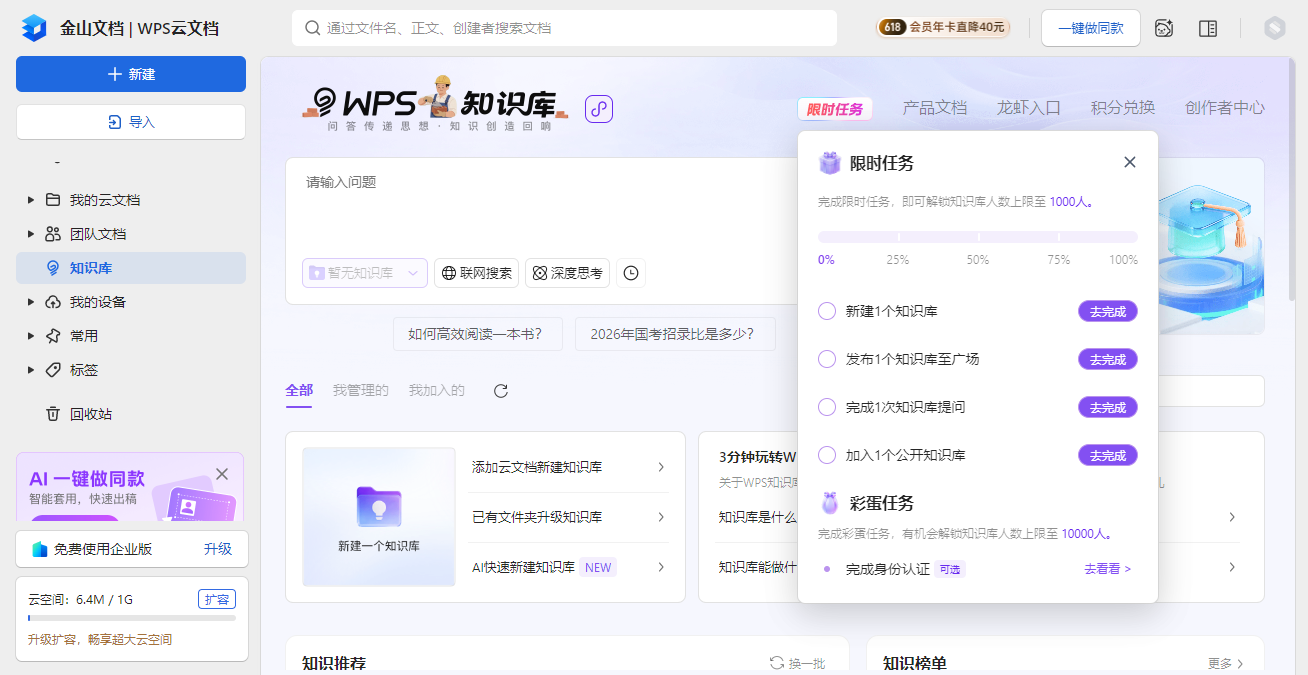Click 去完成 for 加入1个公开知识库

coord(1108,455)
